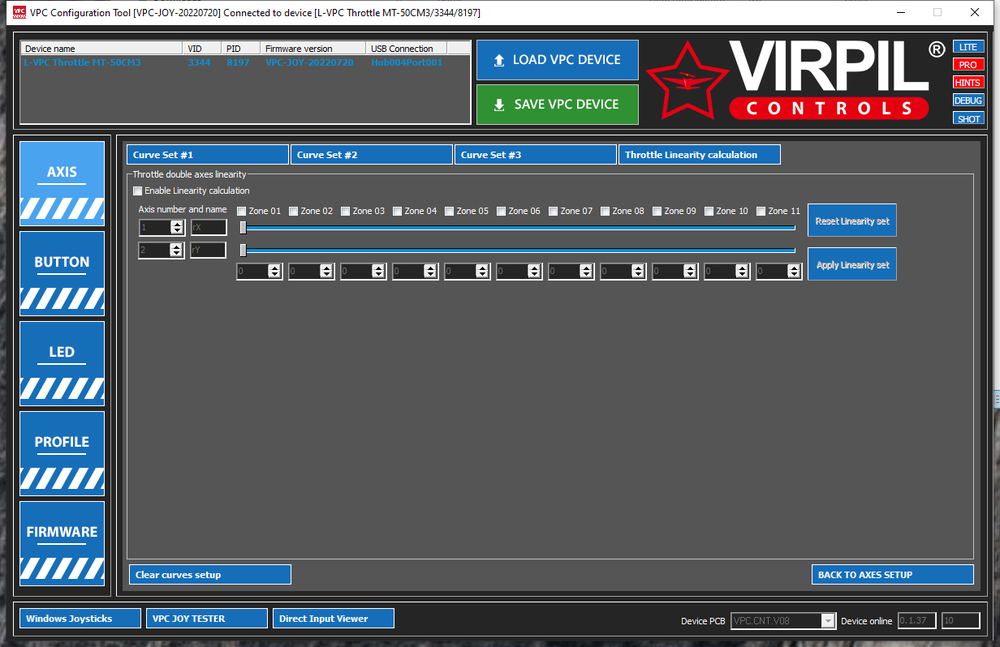Click Reset Linearity set button
The image size is (1000, 647).
[852, 221]
